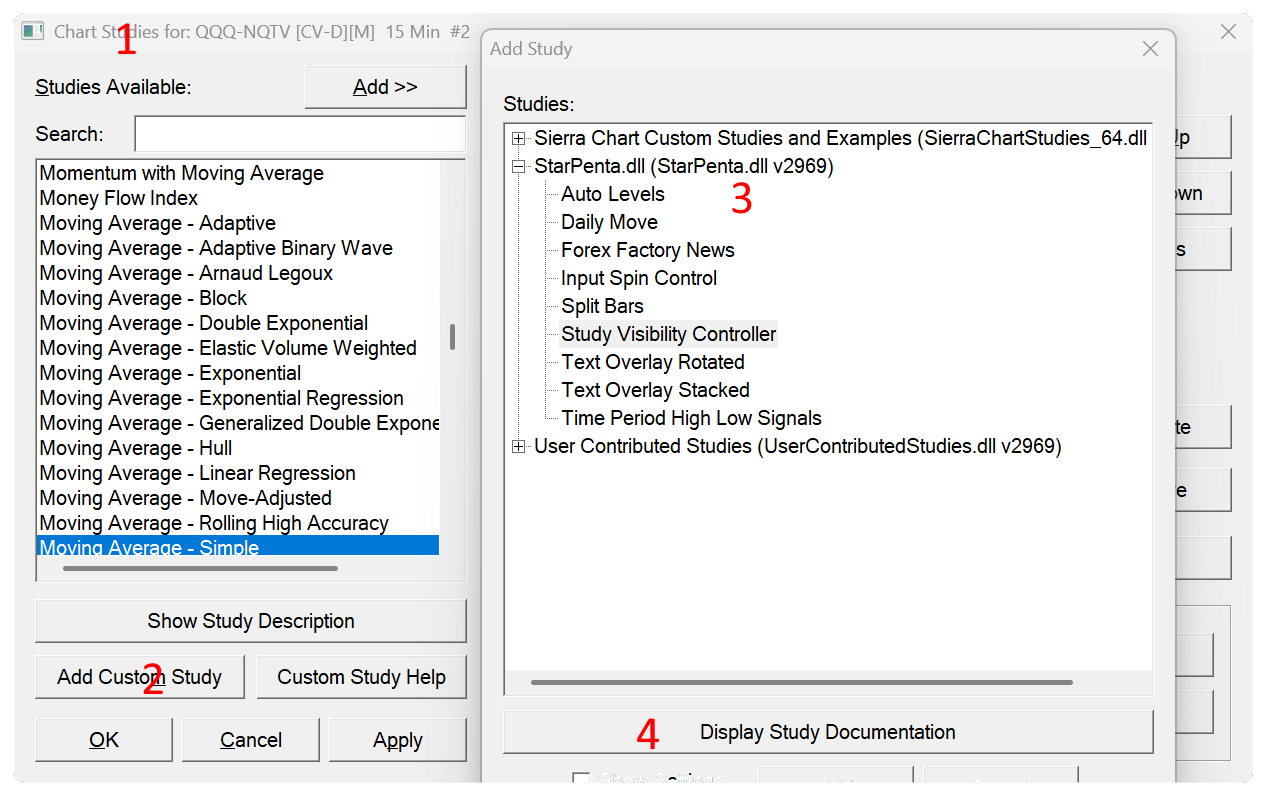Select Moving Average - Elastic Volume Weighted

click(228, 348)
